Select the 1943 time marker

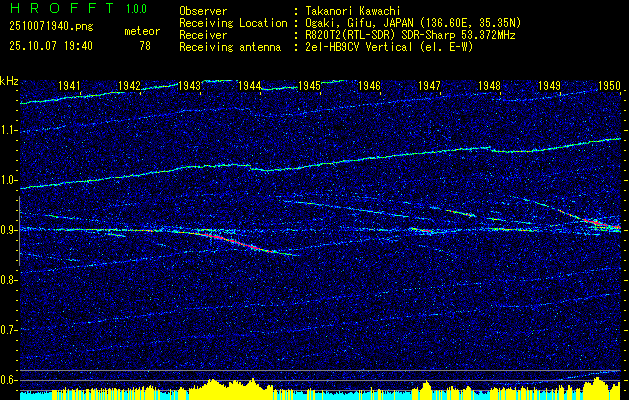point(189,86)
